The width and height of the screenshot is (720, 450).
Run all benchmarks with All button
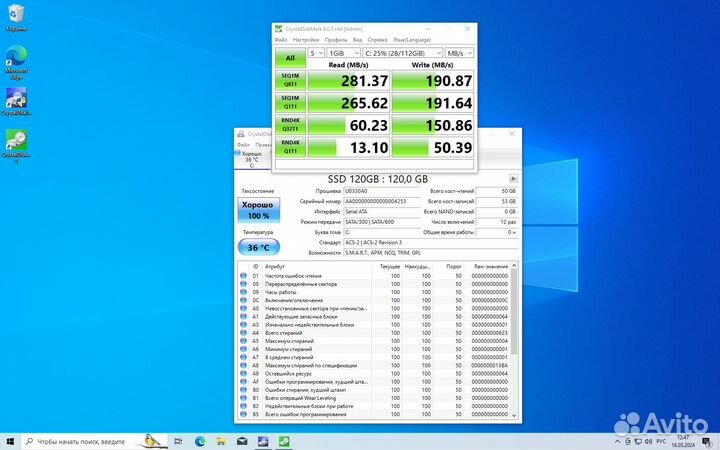[x=290, y=58]
